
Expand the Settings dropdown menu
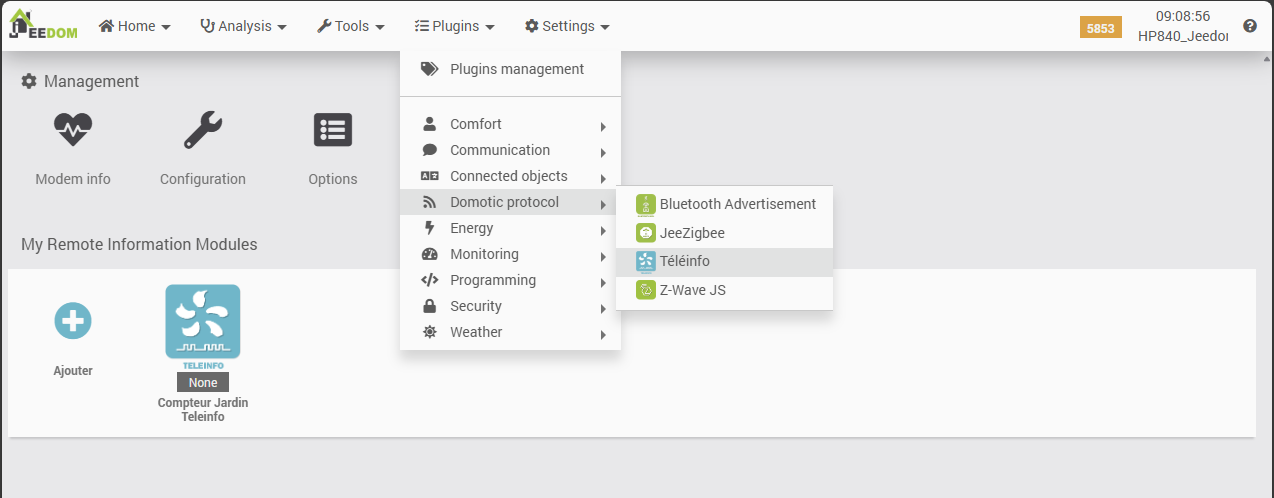coord(567,26)
